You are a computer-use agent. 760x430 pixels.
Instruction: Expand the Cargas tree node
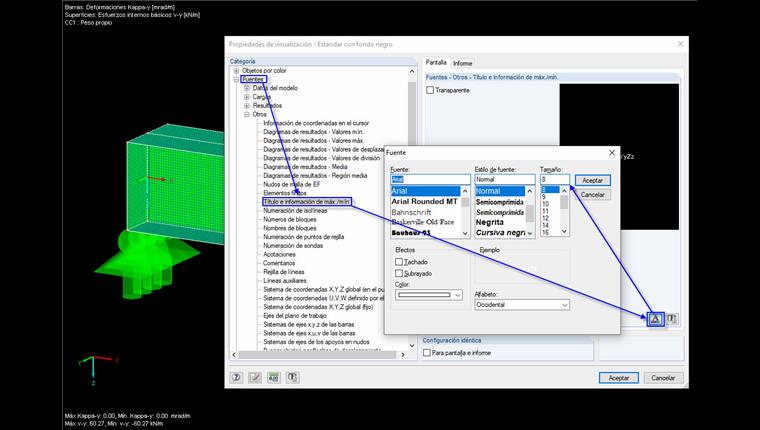pos(247,97)
